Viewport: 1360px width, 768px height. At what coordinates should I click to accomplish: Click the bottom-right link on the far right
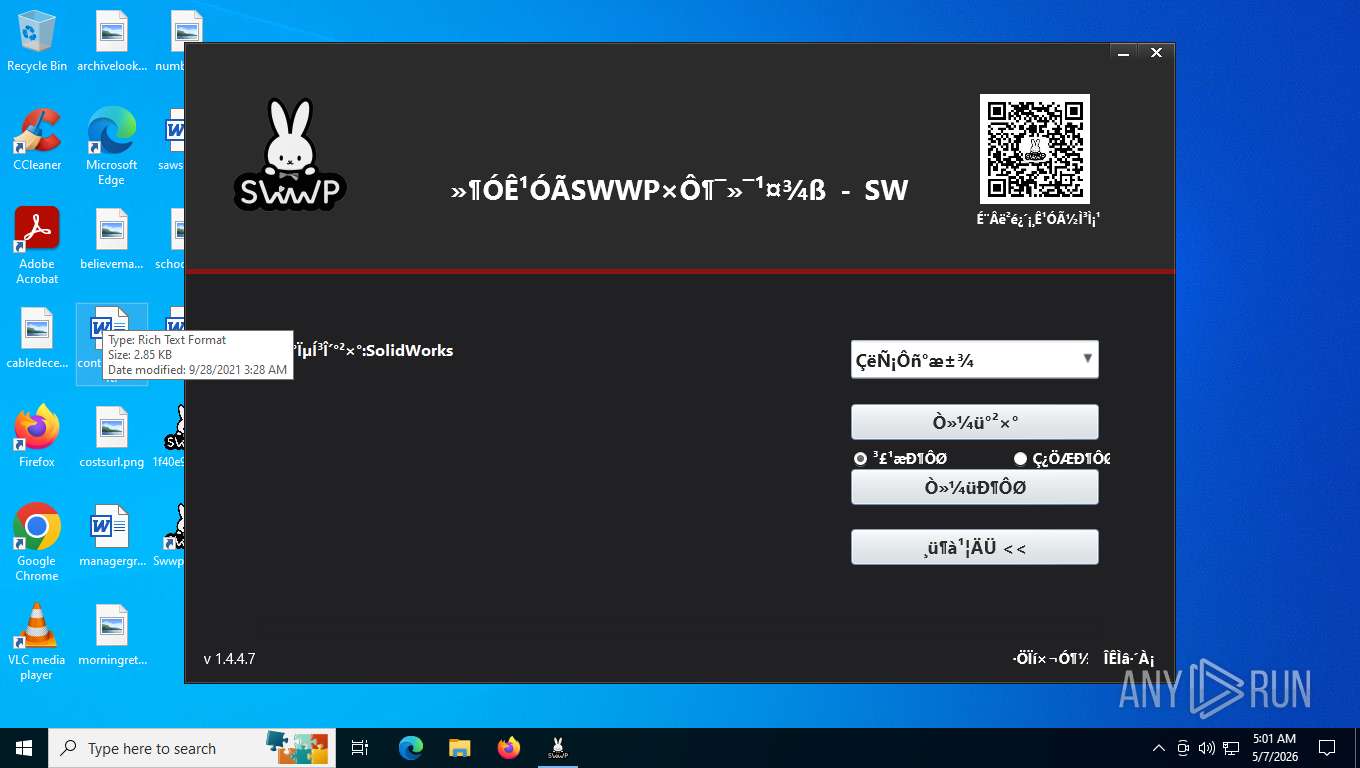(1129, 658)
